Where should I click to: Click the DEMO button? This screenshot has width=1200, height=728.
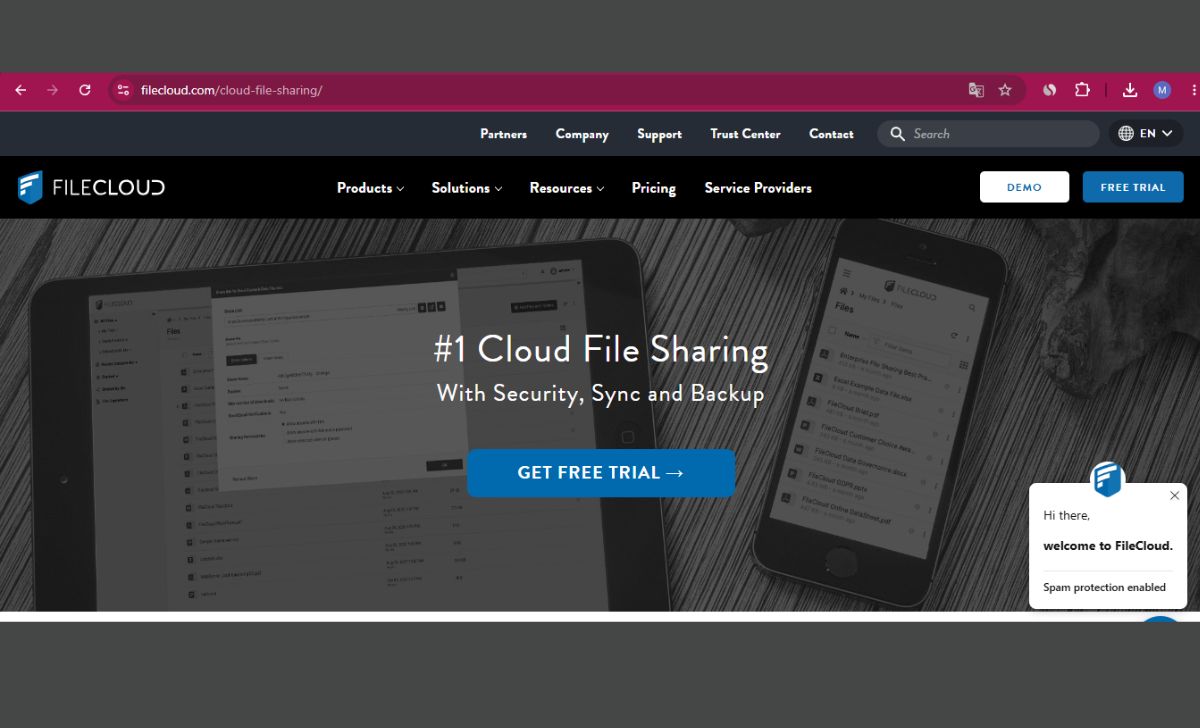1024,187
